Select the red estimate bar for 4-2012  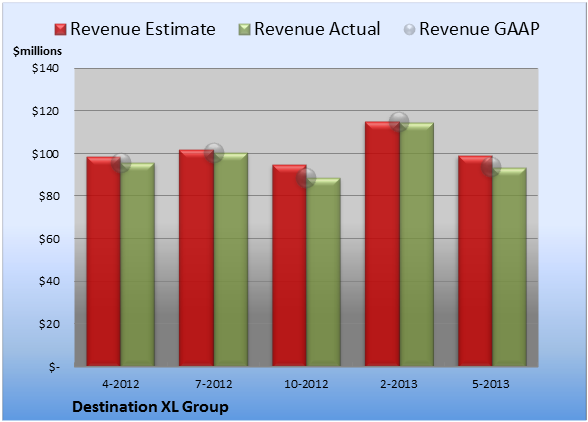[104, 261]
